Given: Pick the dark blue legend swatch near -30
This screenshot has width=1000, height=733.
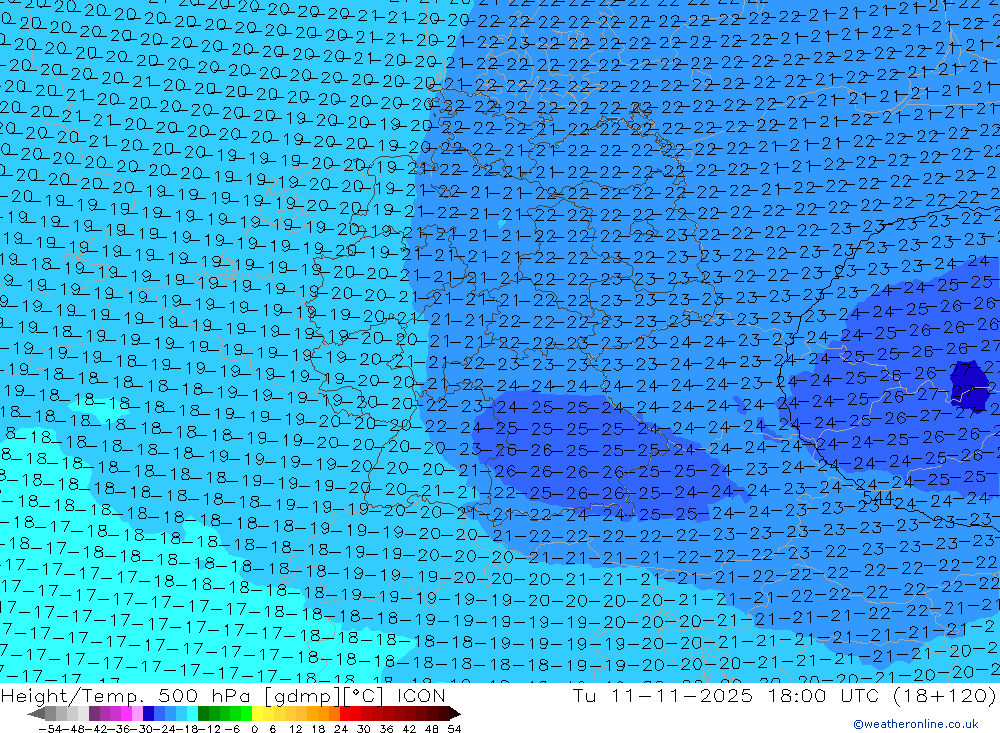Looking at the screenshot, I should coord(148,713).
